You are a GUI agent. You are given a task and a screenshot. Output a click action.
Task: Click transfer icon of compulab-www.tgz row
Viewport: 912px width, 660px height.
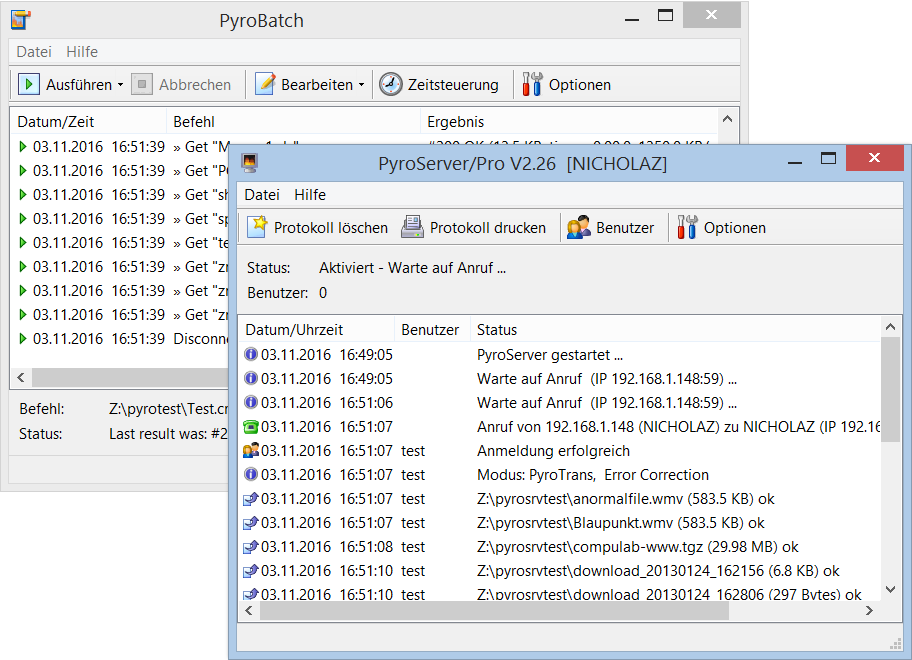[x=251, y=547]
